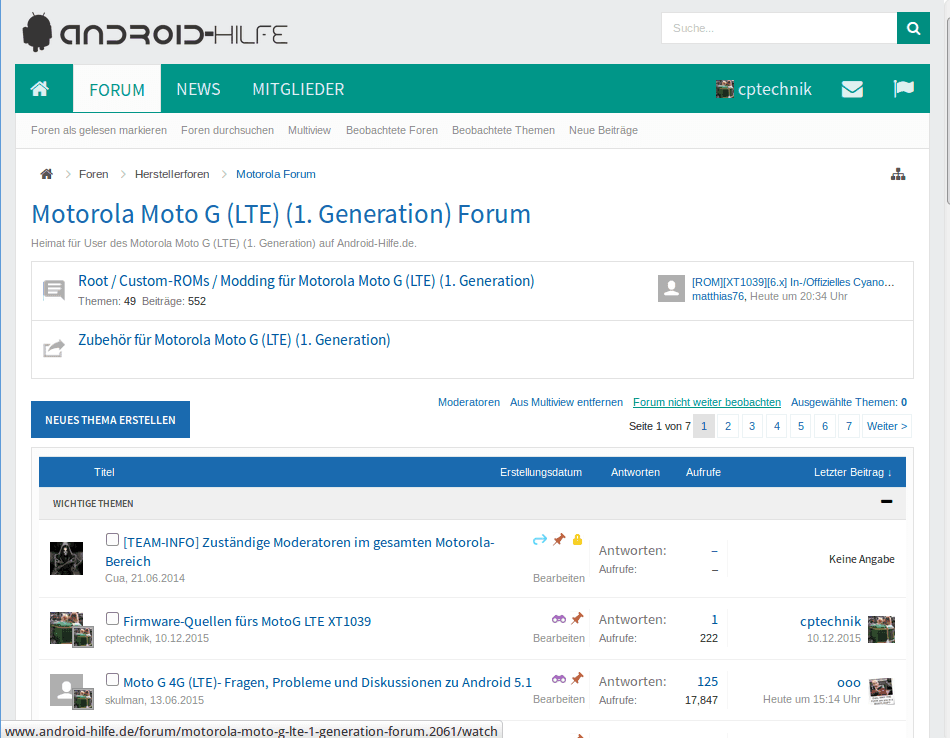950x738 pixels.
Task: Click Bearbeiten on Firmware-Quellen thread
Action: point(559,638)
